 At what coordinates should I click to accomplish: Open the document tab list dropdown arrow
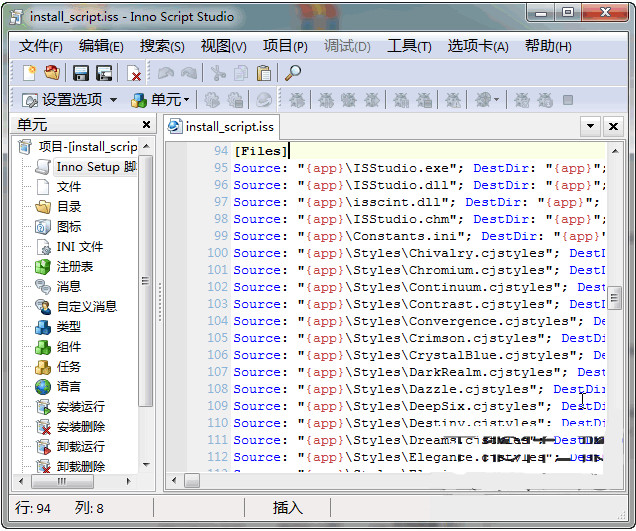tap(590, 126)
